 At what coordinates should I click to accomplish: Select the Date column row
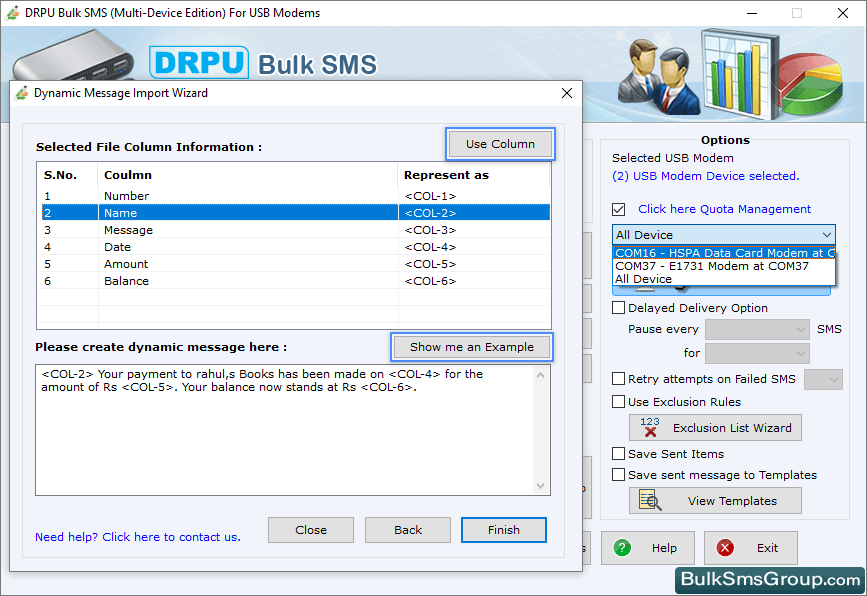296,247
